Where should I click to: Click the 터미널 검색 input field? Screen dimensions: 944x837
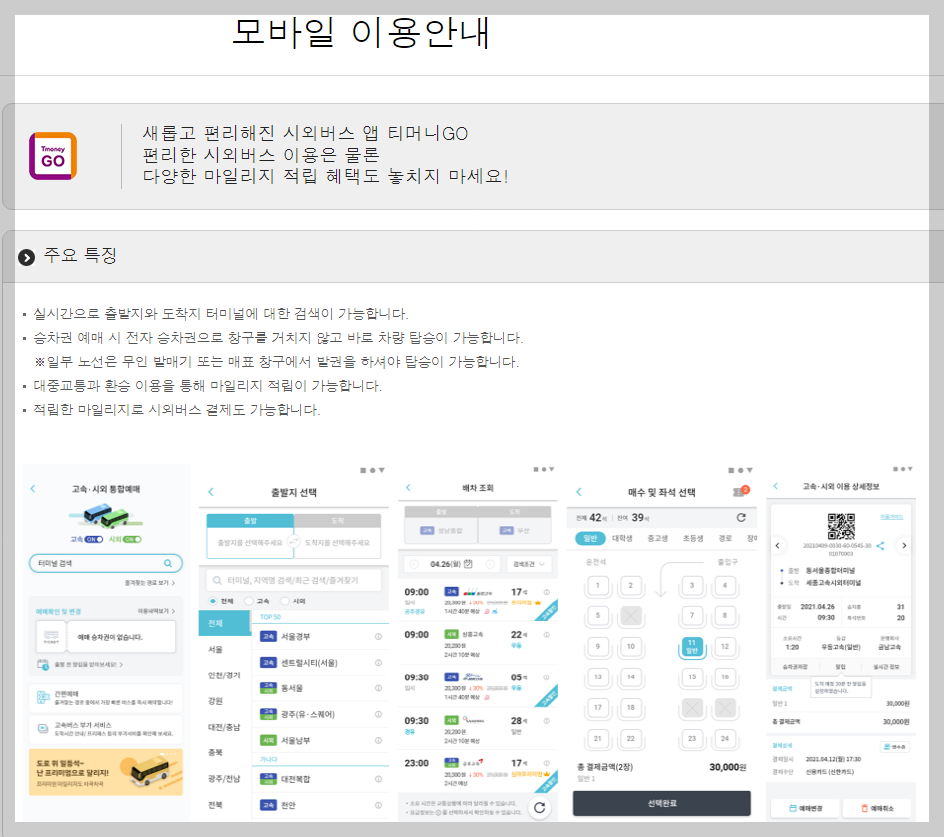(x=105, y=563)
